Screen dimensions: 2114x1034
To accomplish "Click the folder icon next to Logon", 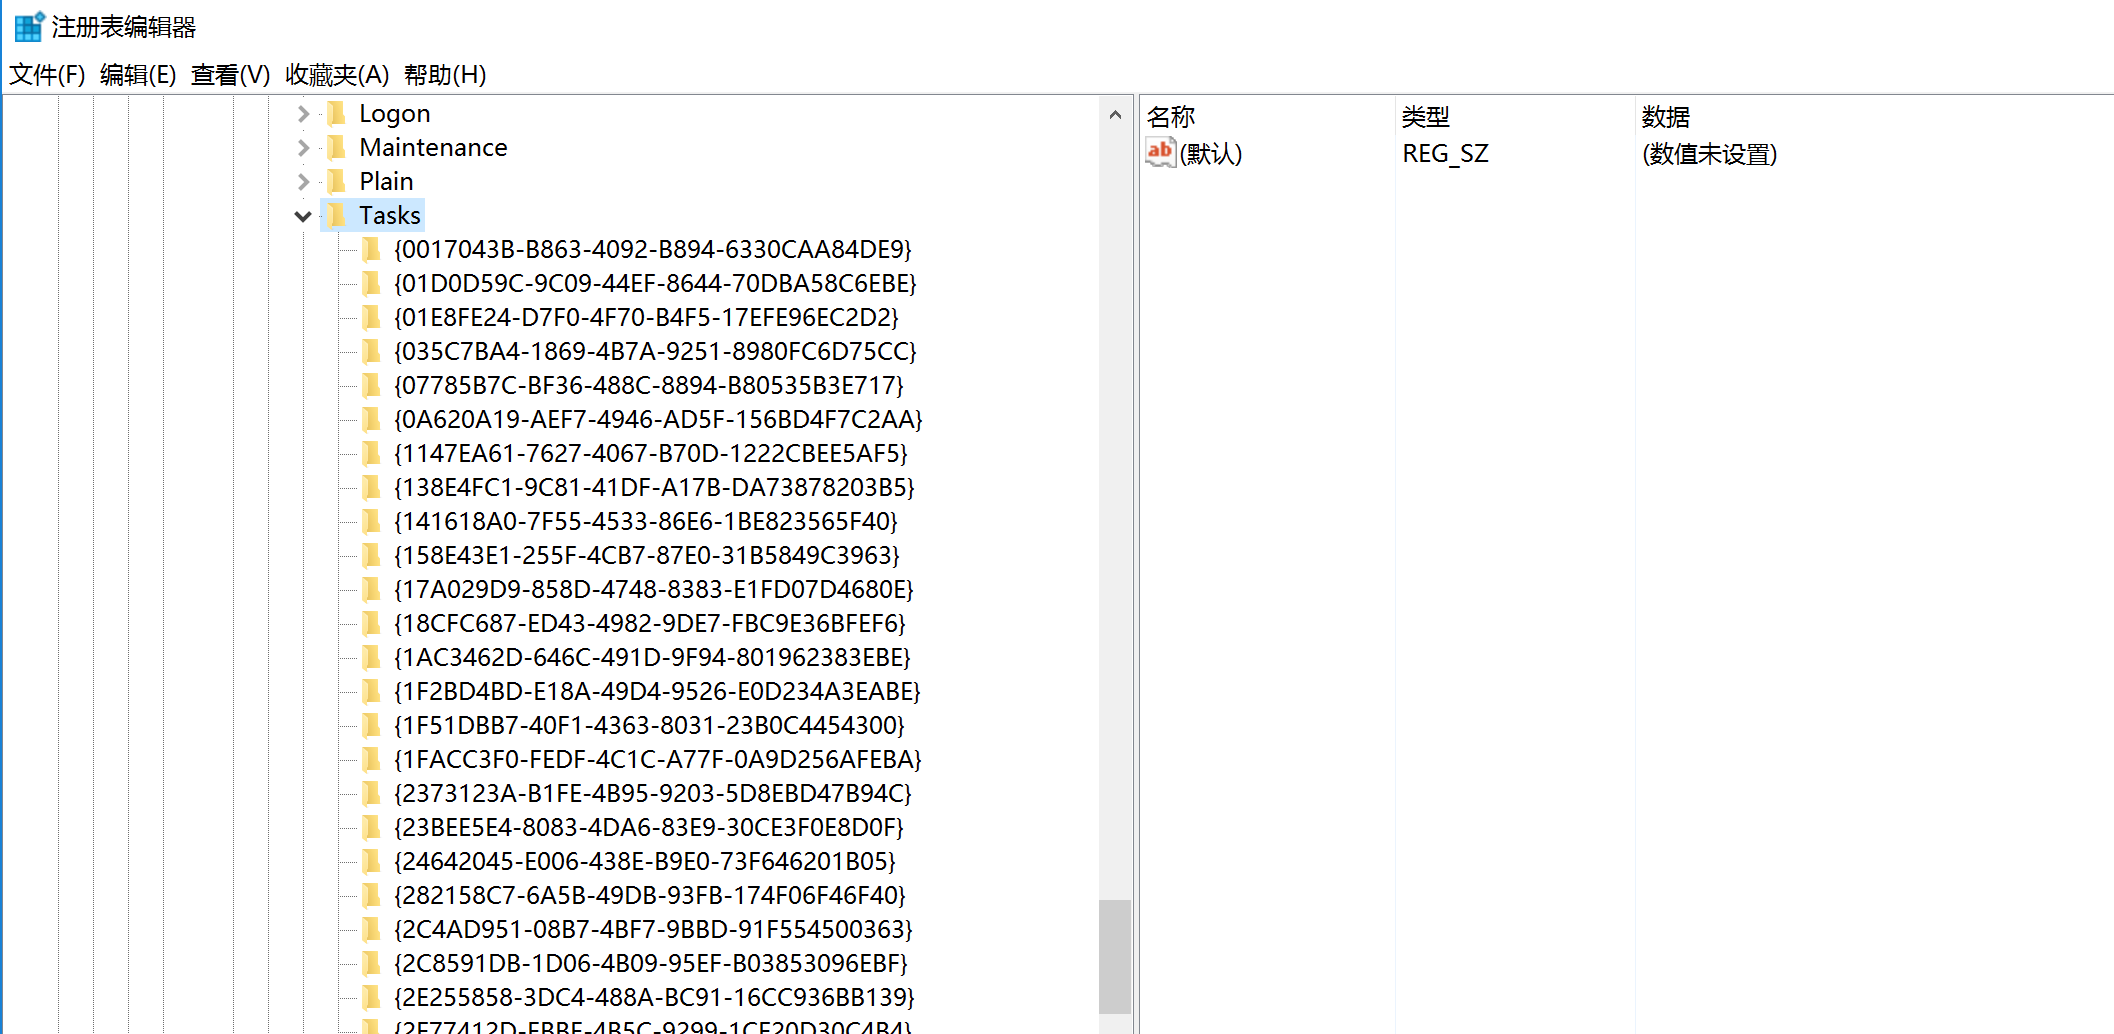I will [338, 114].
